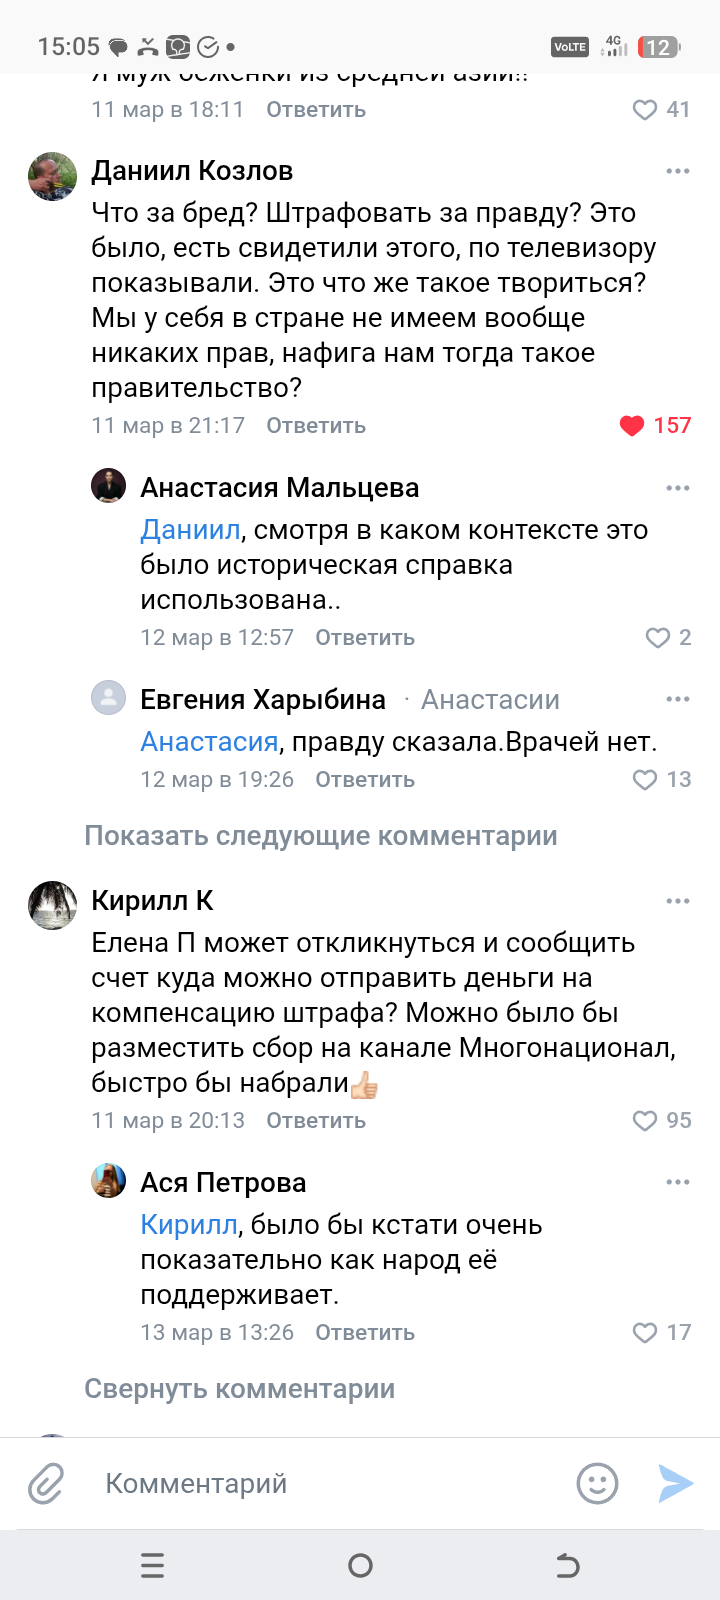Open three-dot menu on Кирилл К's comment

(x=678, y=901)
